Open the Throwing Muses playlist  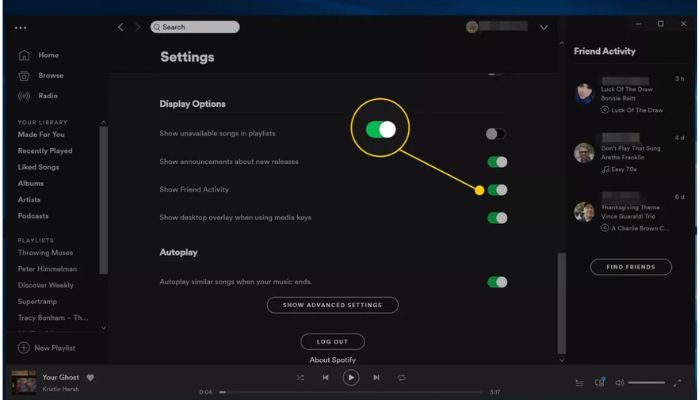click(45, 253)
